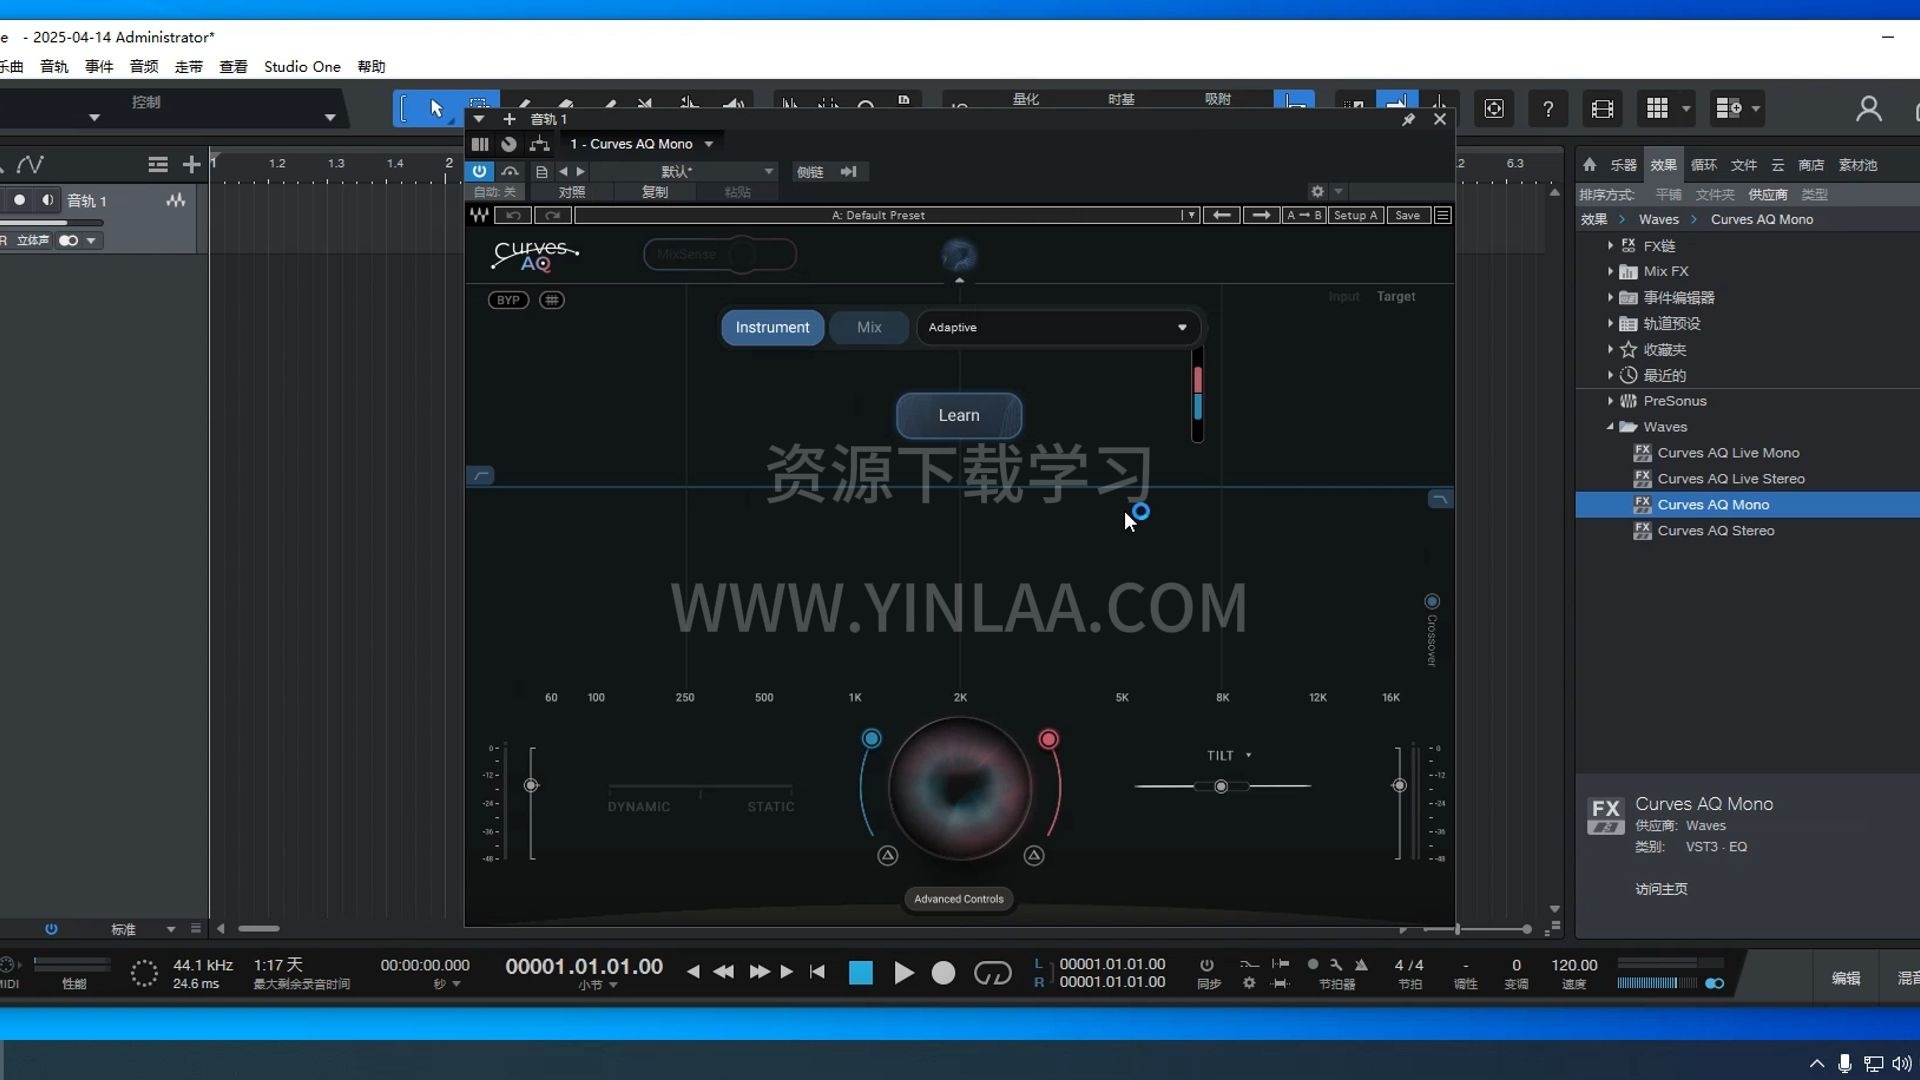Collapse the Waves folder in the effects tree
The height and width of the screenshot is (1080, 1920).
(x=1610, y=426)
